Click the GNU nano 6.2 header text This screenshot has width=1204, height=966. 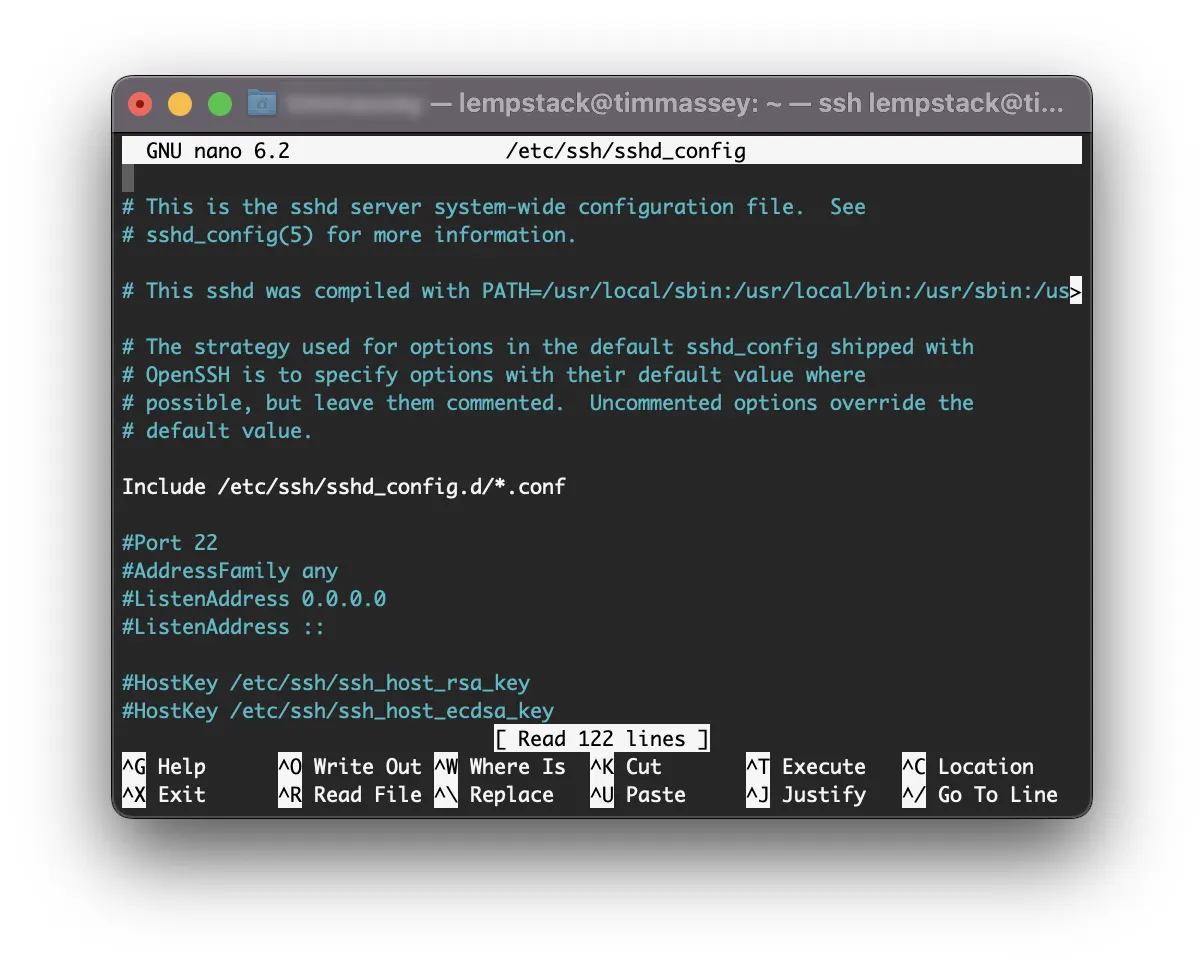pos(217,151)
